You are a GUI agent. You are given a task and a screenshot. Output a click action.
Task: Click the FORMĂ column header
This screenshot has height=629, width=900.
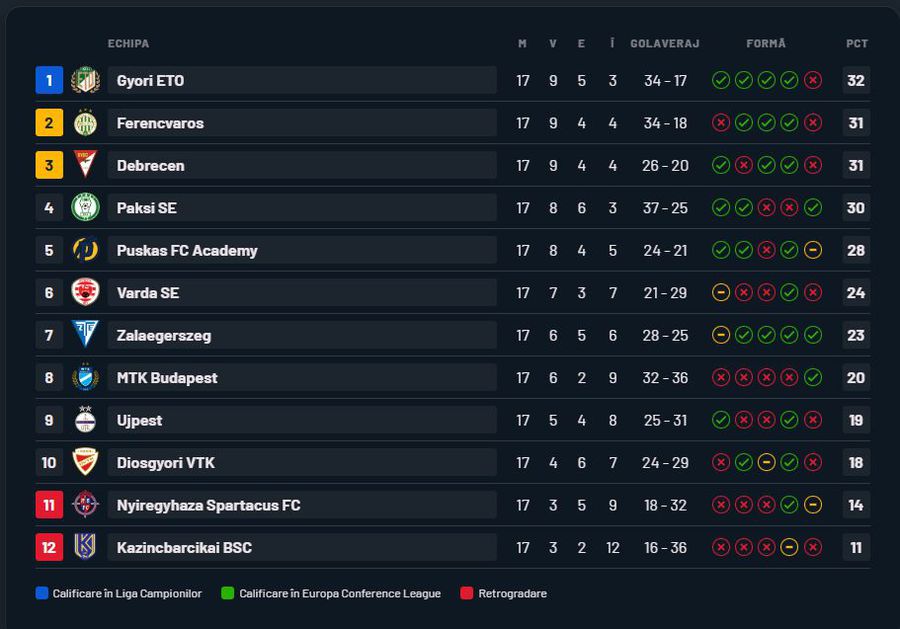pyautogui.click(x=766, y=44)
